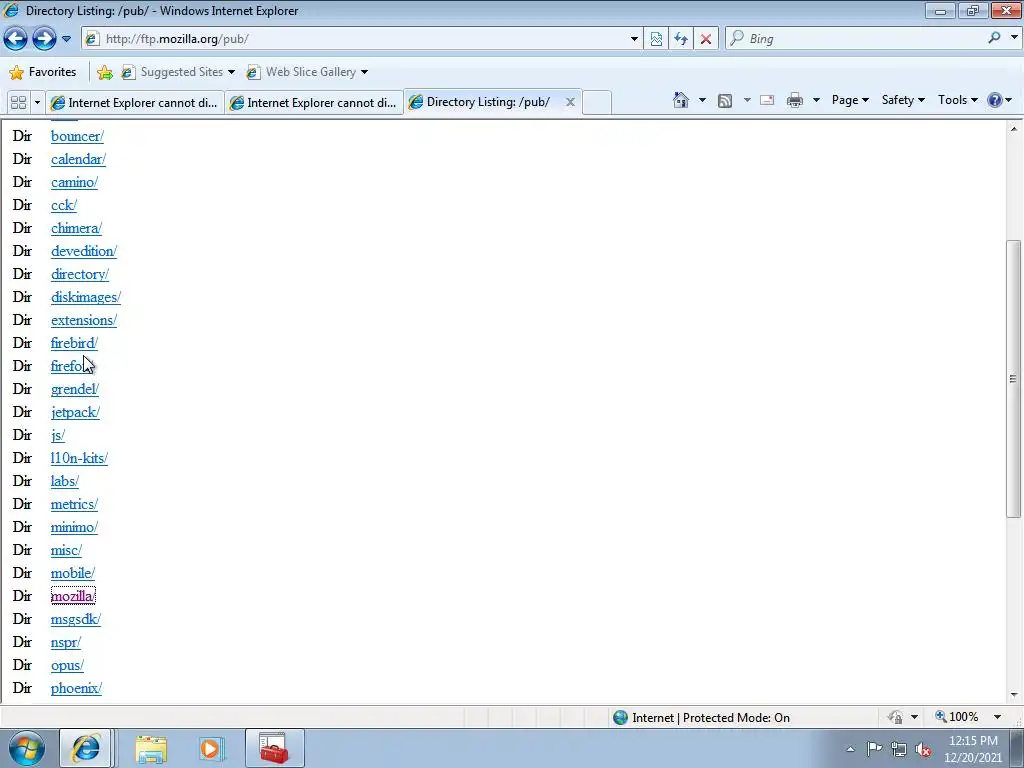This screenshot has width=1024, height=768.
Task: Open the calendar/ directory link
Action: (x=78, y=159)
